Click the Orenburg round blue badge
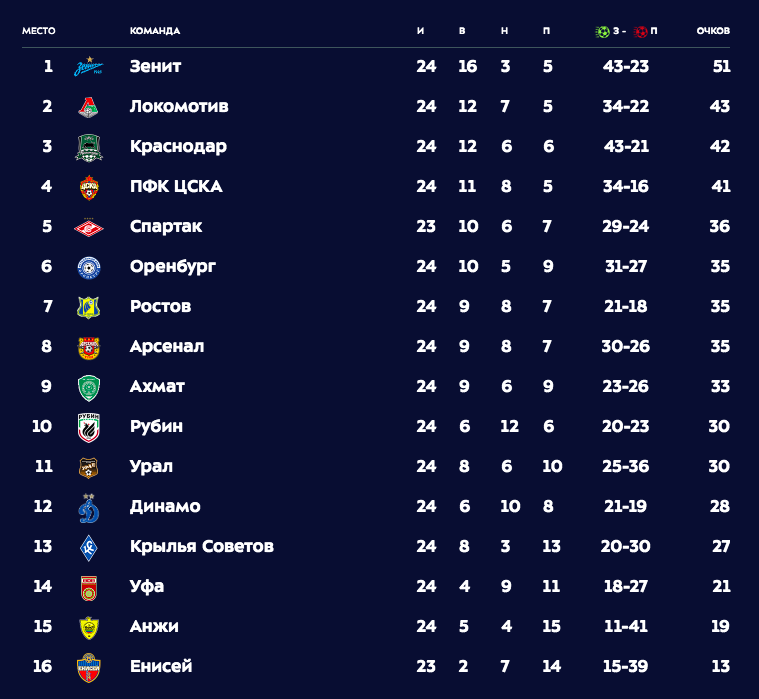This screenshot has height=699, width=759. click(x=89, y=267)
